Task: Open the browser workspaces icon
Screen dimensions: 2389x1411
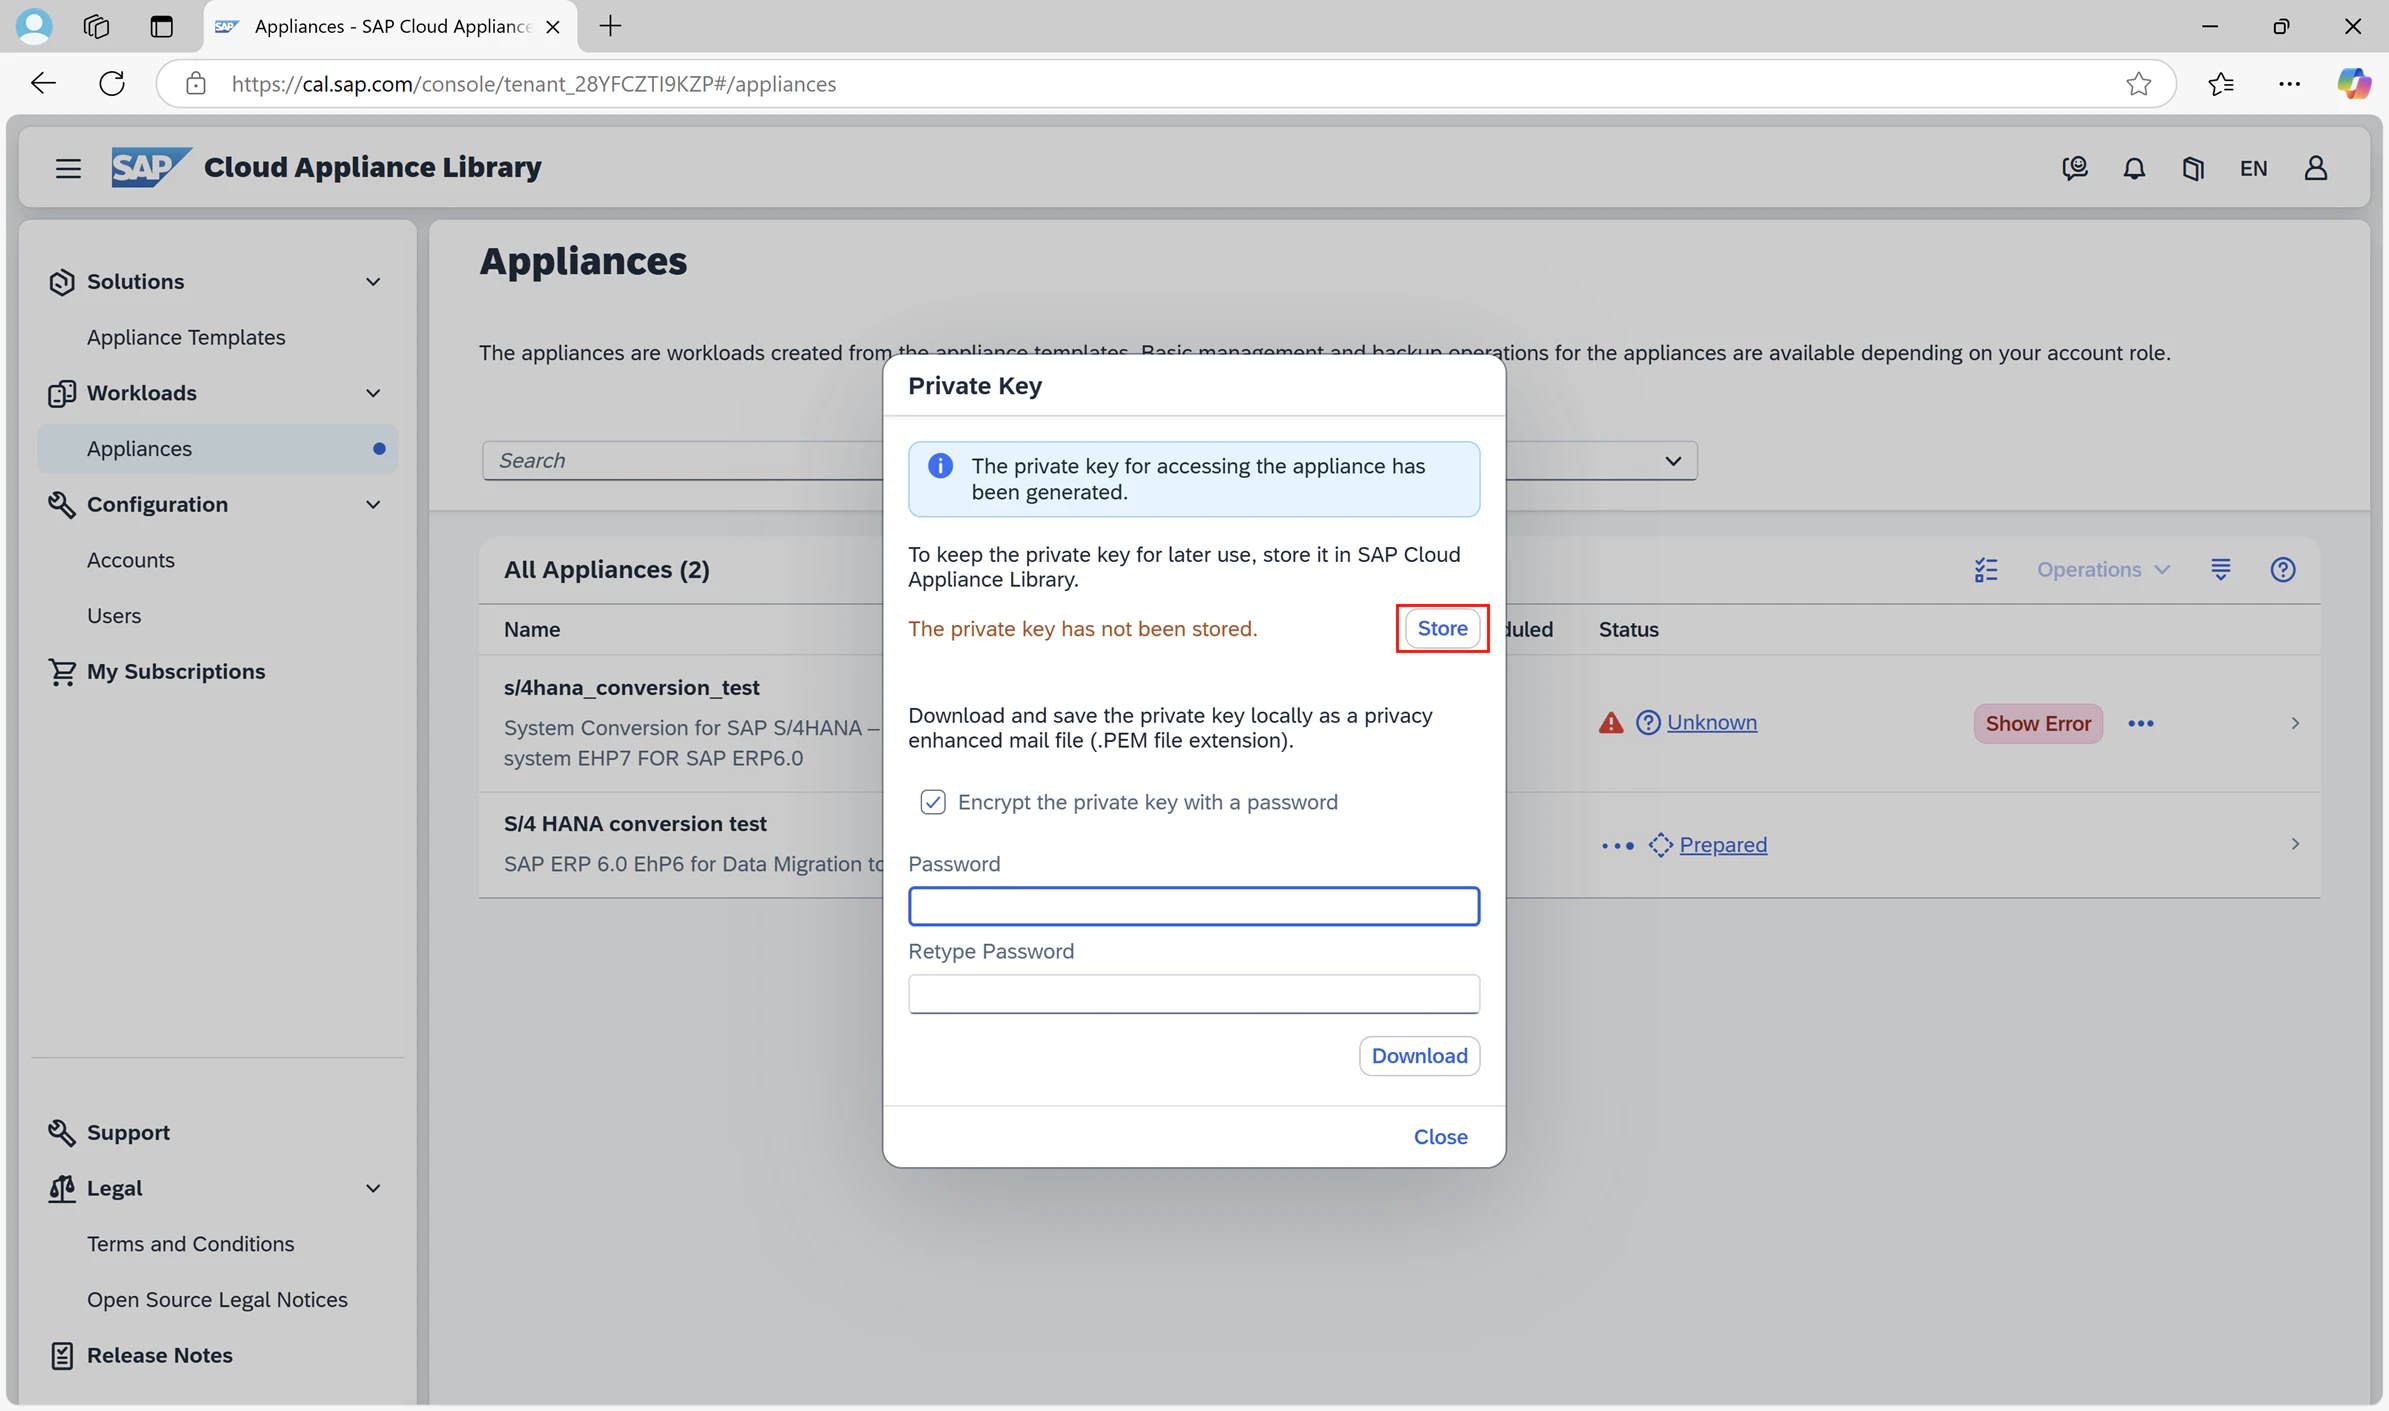Action: click(96, 26)
